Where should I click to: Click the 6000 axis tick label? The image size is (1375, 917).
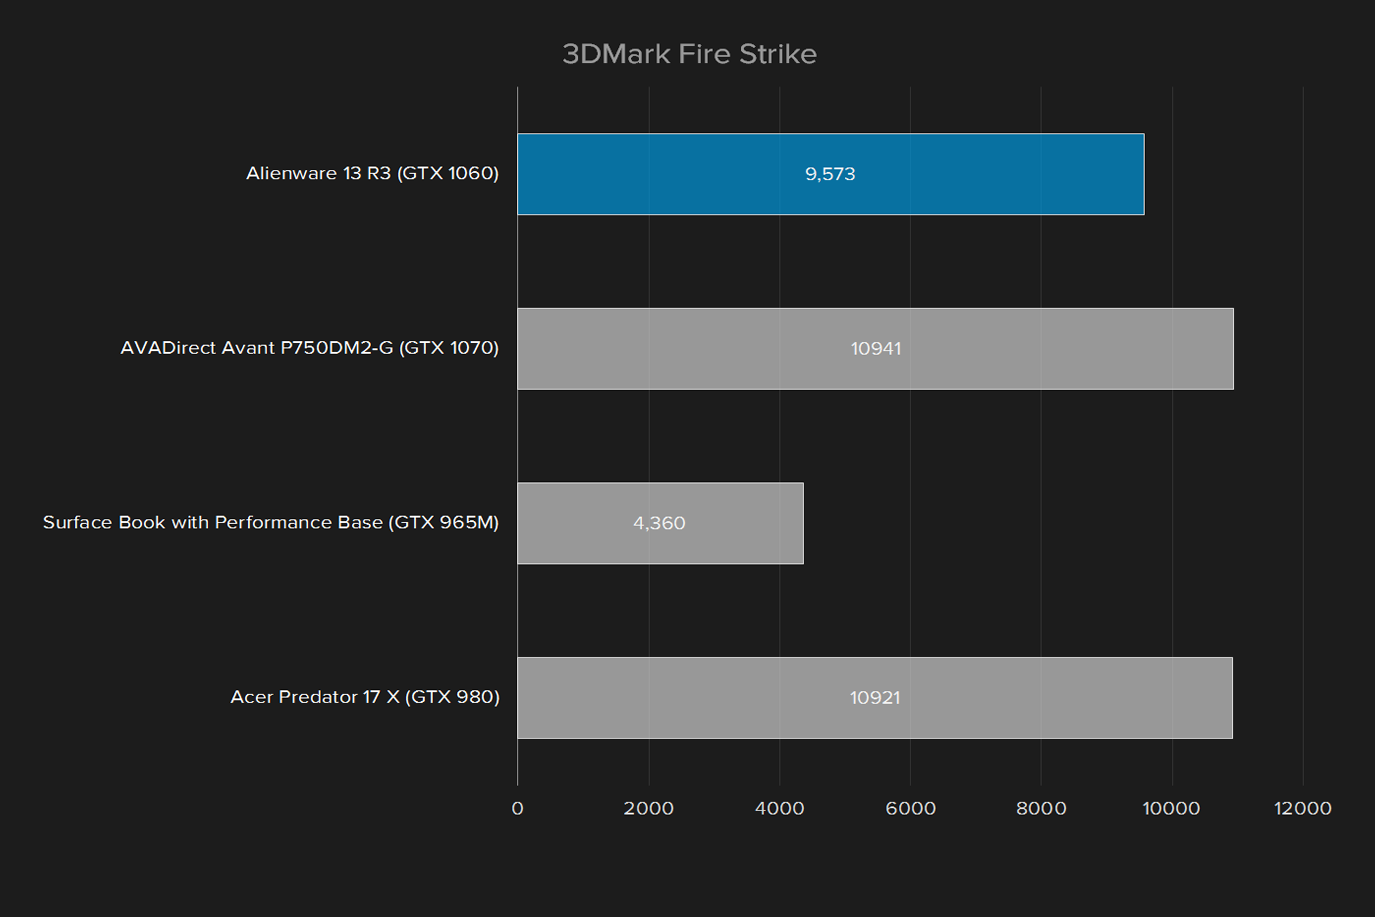[910, 808]
